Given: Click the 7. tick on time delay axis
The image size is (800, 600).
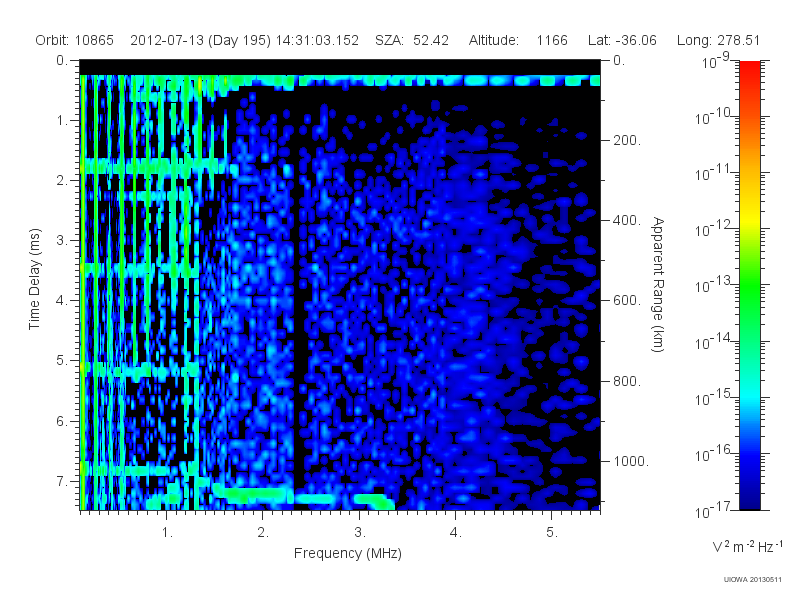Looking at the screenshot, I should (62, 481).
